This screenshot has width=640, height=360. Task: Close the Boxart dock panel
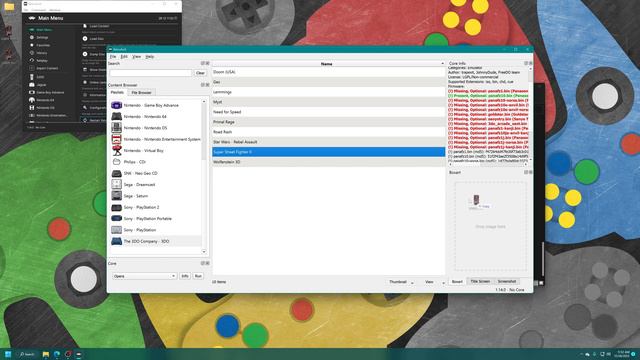(530, 172)
